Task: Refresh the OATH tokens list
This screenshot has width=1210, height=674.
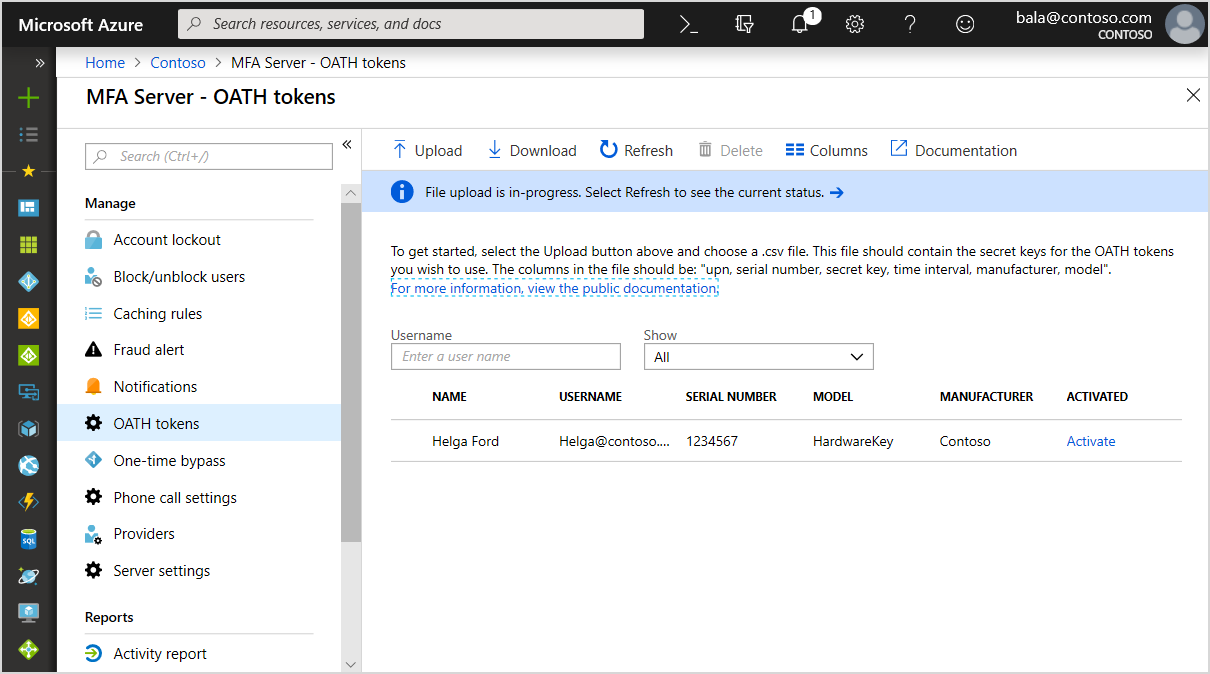Action: pyautogui.click(x=636, y=150)
